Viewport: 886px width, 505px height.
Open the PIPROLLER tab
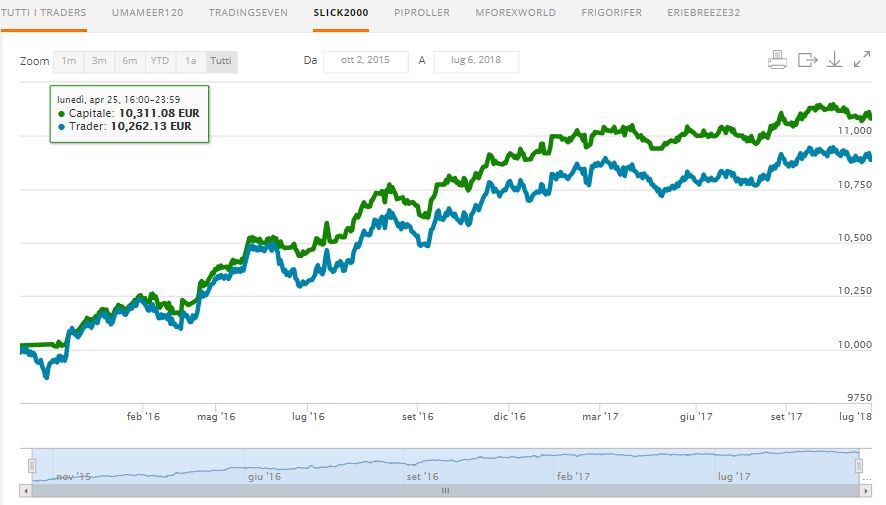[x=422, y=12]
